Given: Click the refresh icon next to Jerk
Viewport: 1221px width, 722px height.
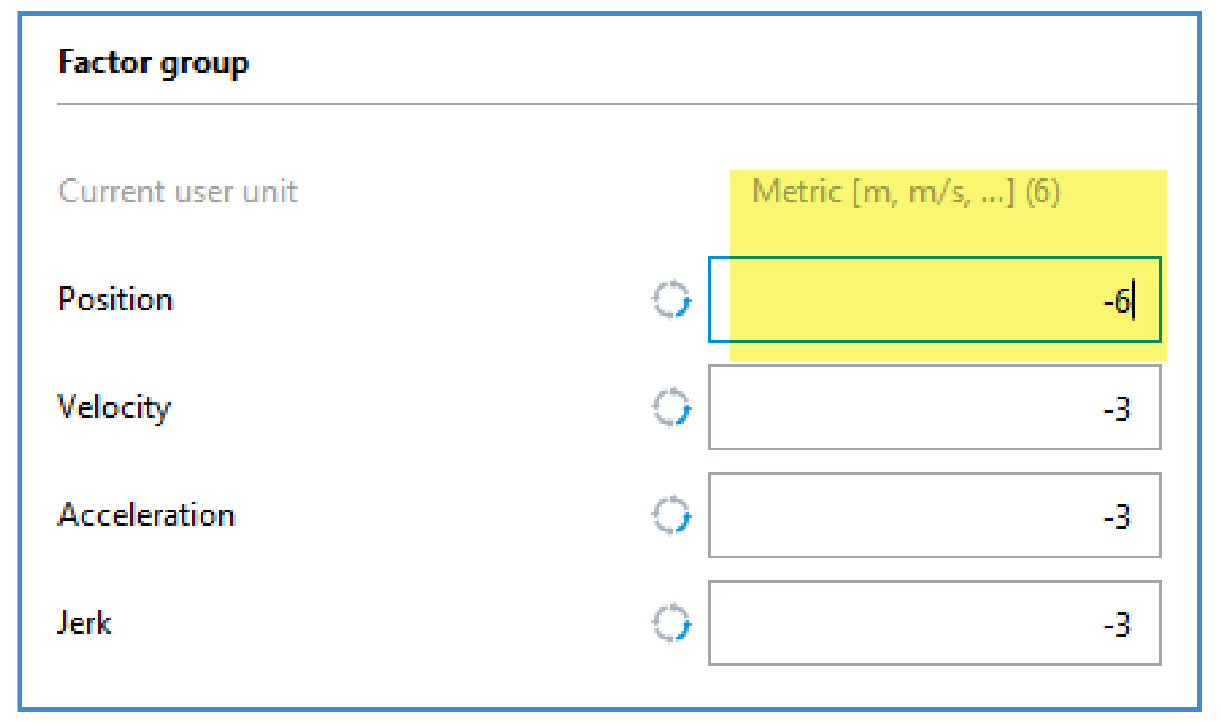Looking at the screenshot, I should (671, 624).
